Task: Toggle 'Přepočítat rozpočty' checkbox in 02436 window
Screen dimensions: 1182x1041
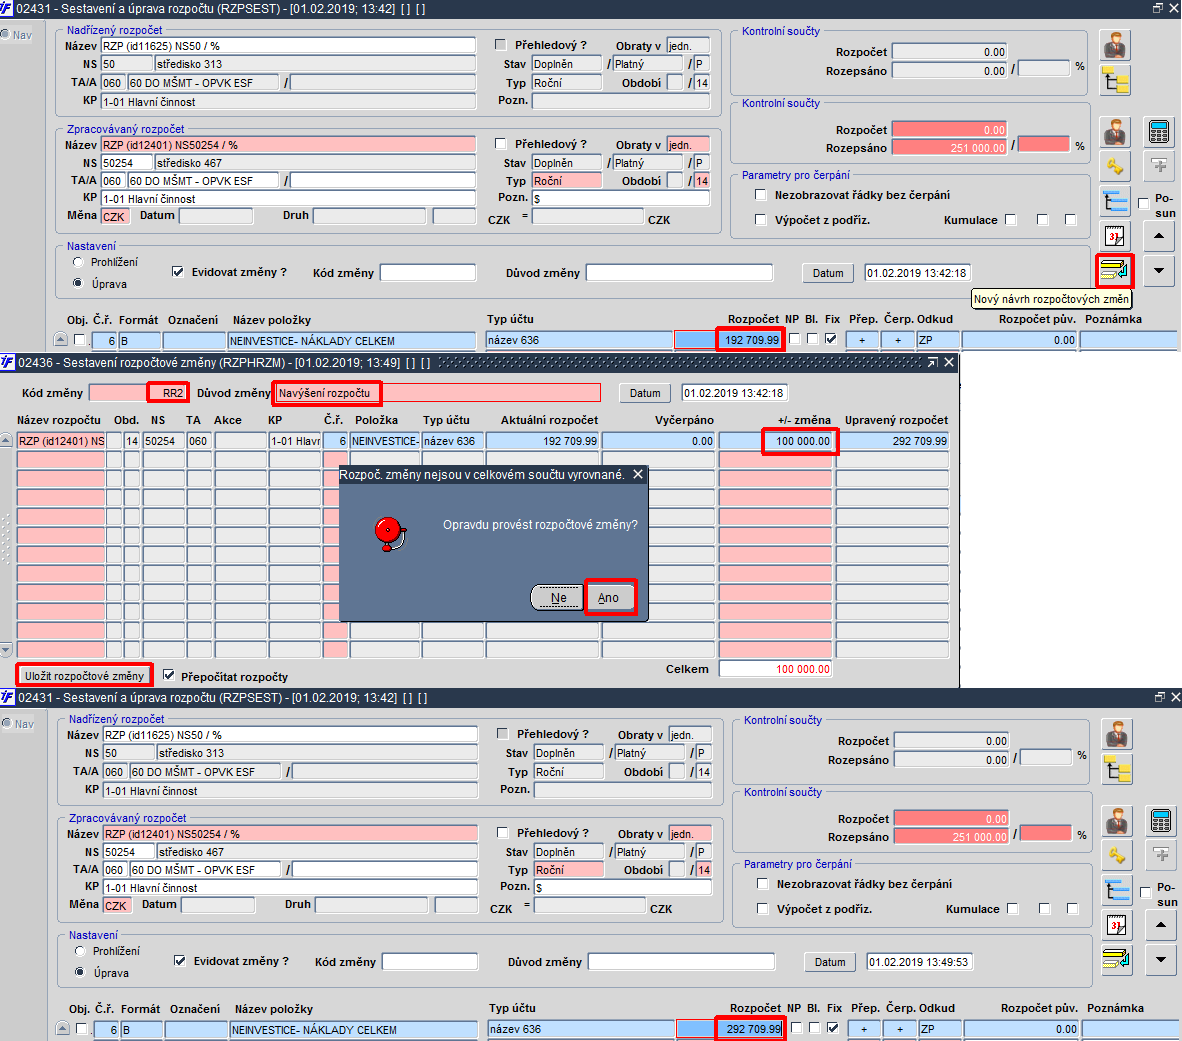Action: coord(169,675)
